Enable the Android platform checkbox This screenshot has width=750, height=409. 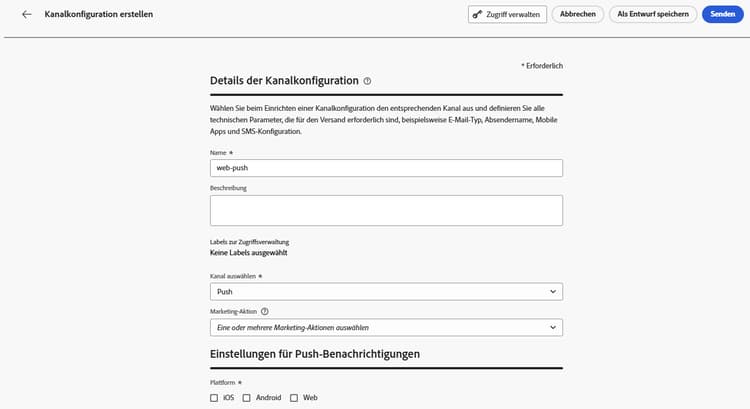tap(246, 398)
